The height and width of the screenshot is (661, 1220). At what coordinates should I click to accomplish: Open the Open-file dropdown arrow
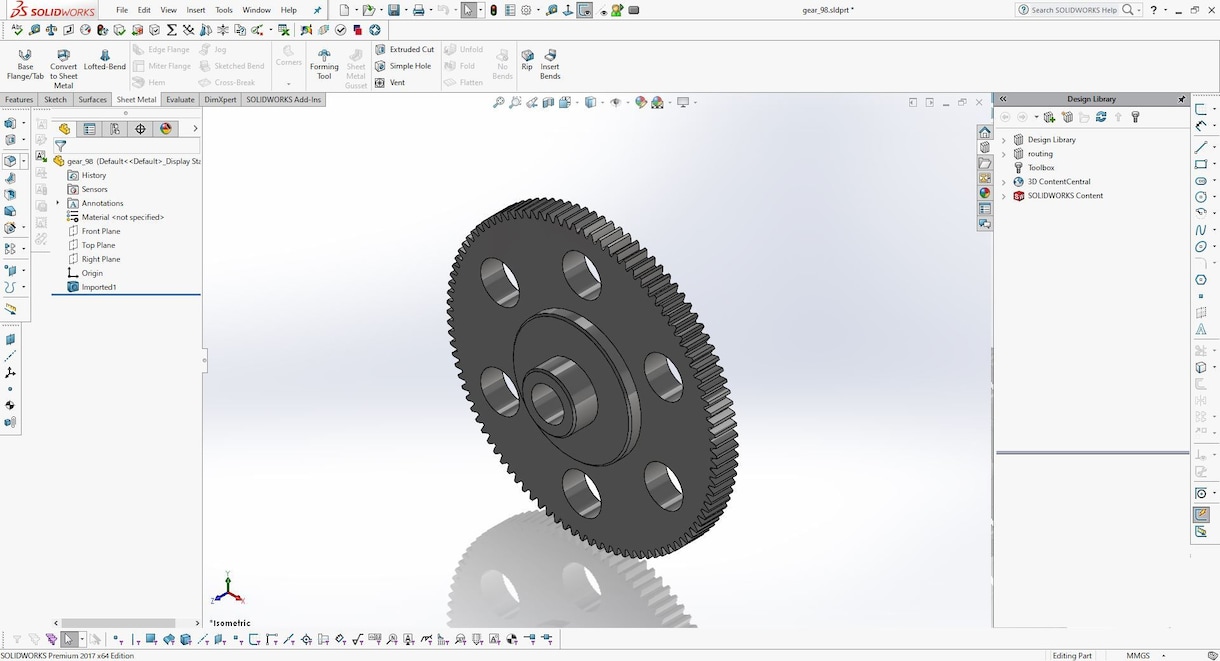click(x=380, y=10)
